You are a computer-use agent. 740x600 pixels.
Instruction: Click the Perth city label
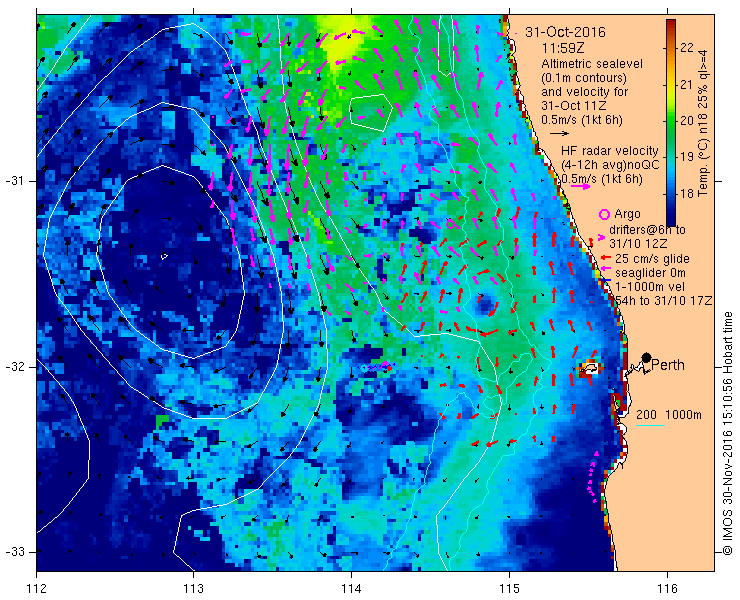668,365
